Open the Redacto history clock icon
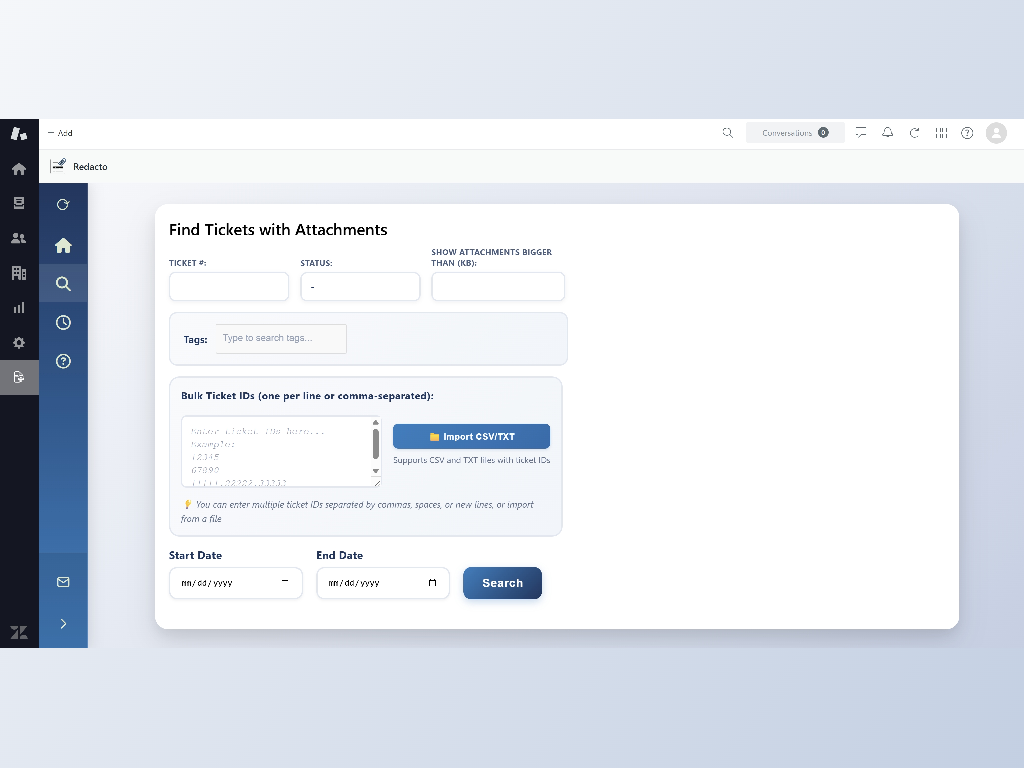The image size is (1024, 768). [x=63, y=322]
